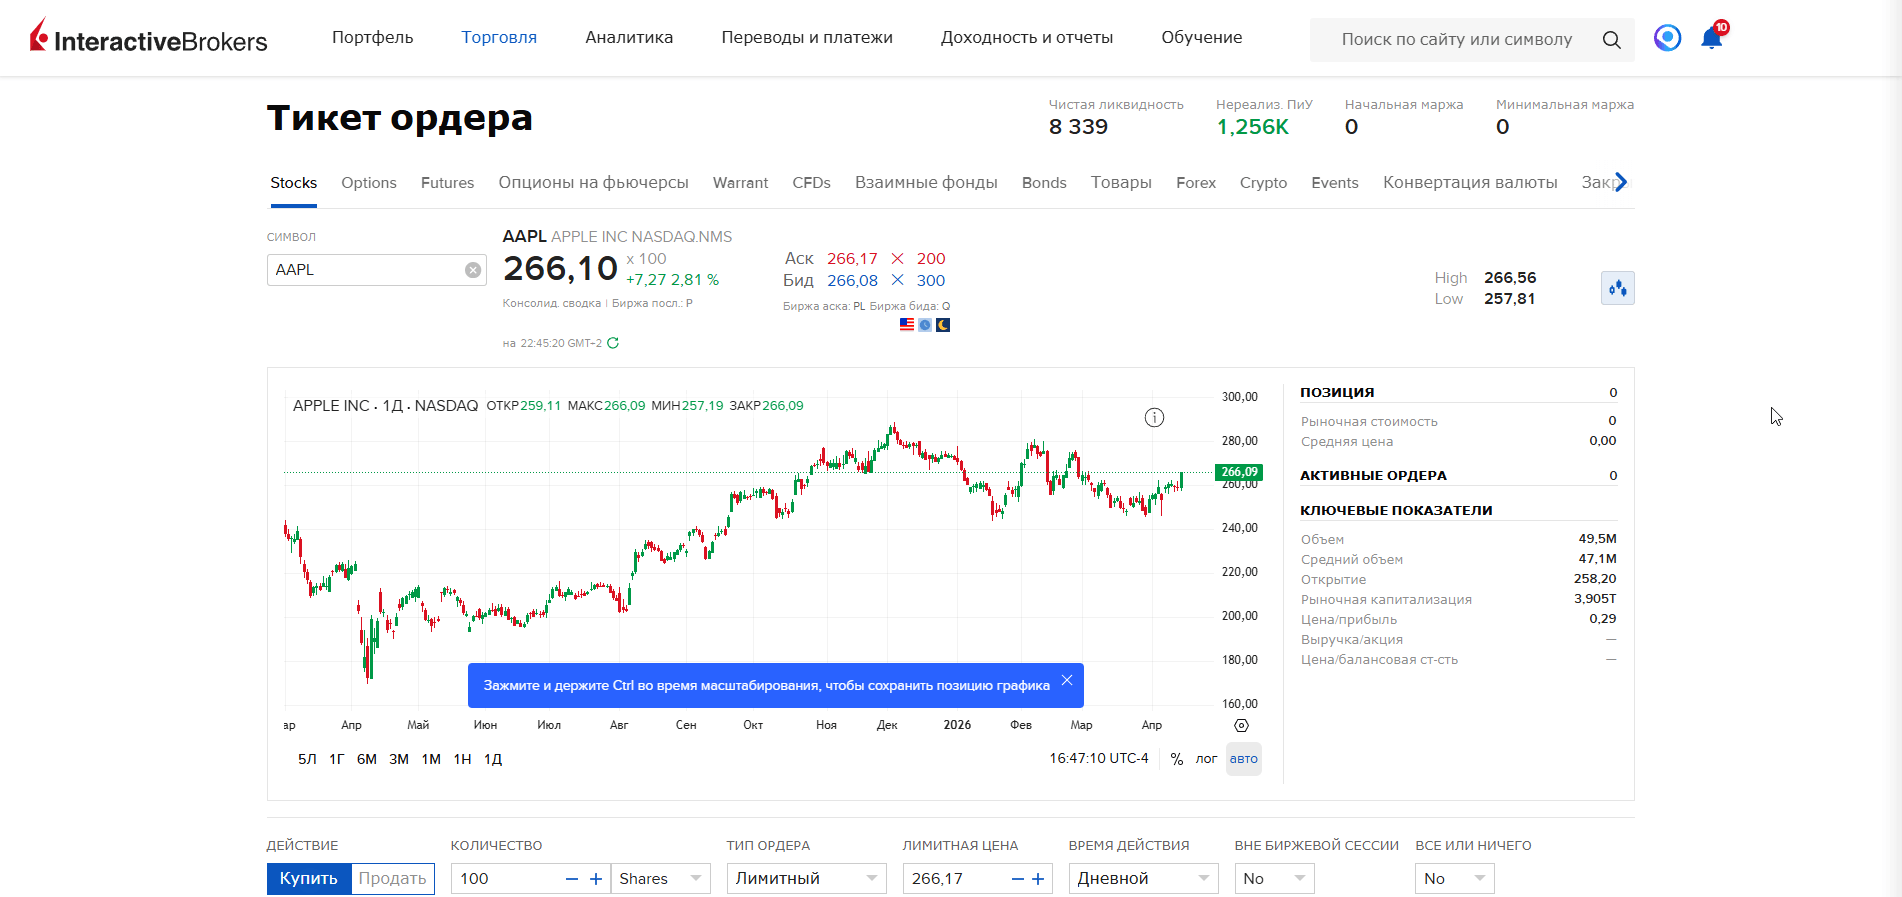Viewport: 1902px width, 897px height.
Task: Click the crescent moon icon under the bid exchange line
Action: [943, 325]
